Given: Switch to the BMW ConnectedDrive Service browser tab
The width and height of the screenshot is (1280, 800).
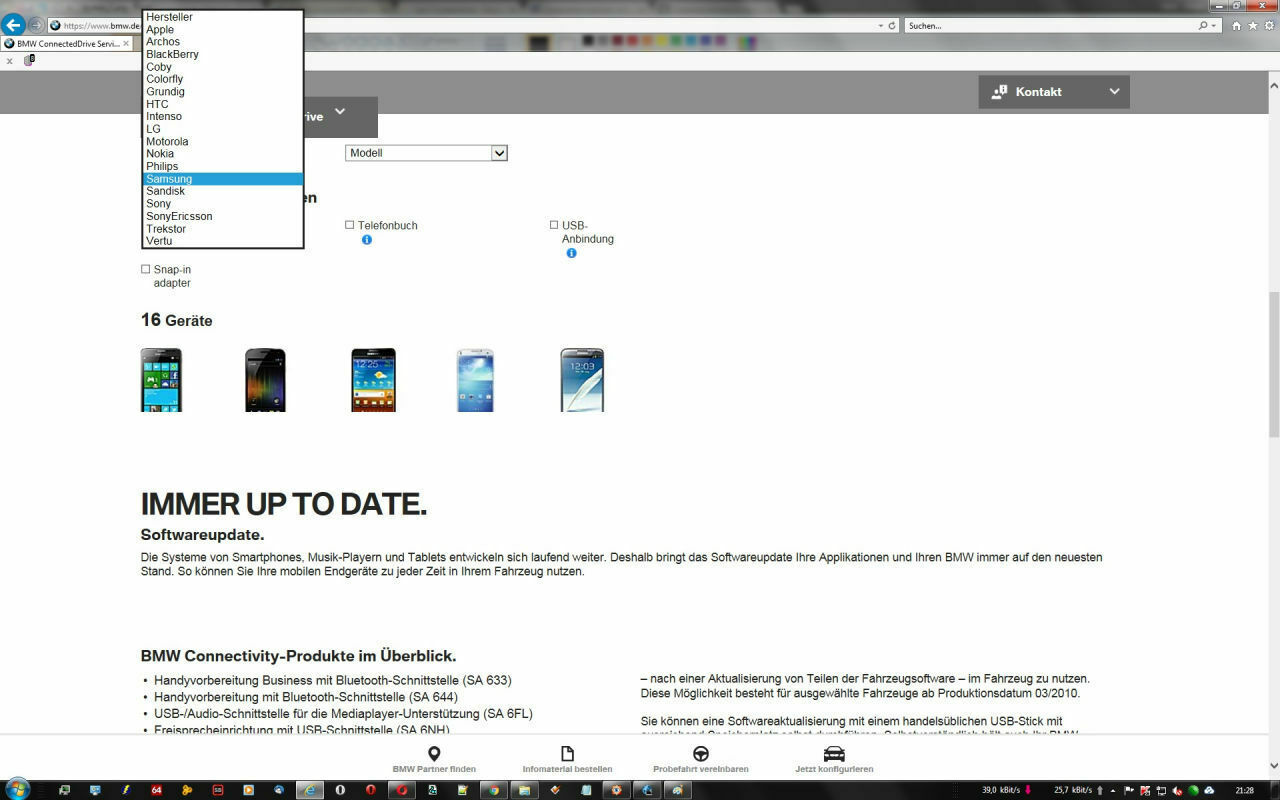Looking at the screenshot, I should tap(65, 43).
